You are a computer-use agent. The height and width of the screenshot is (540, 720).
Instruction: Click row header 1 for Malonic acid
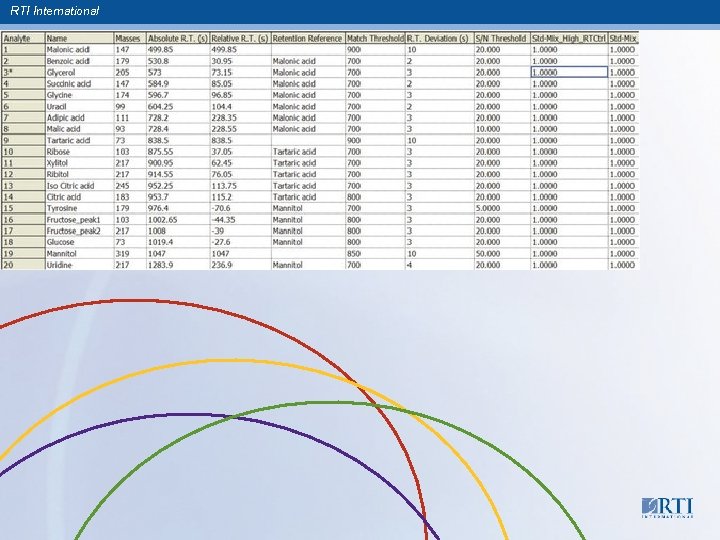(23, 50)
